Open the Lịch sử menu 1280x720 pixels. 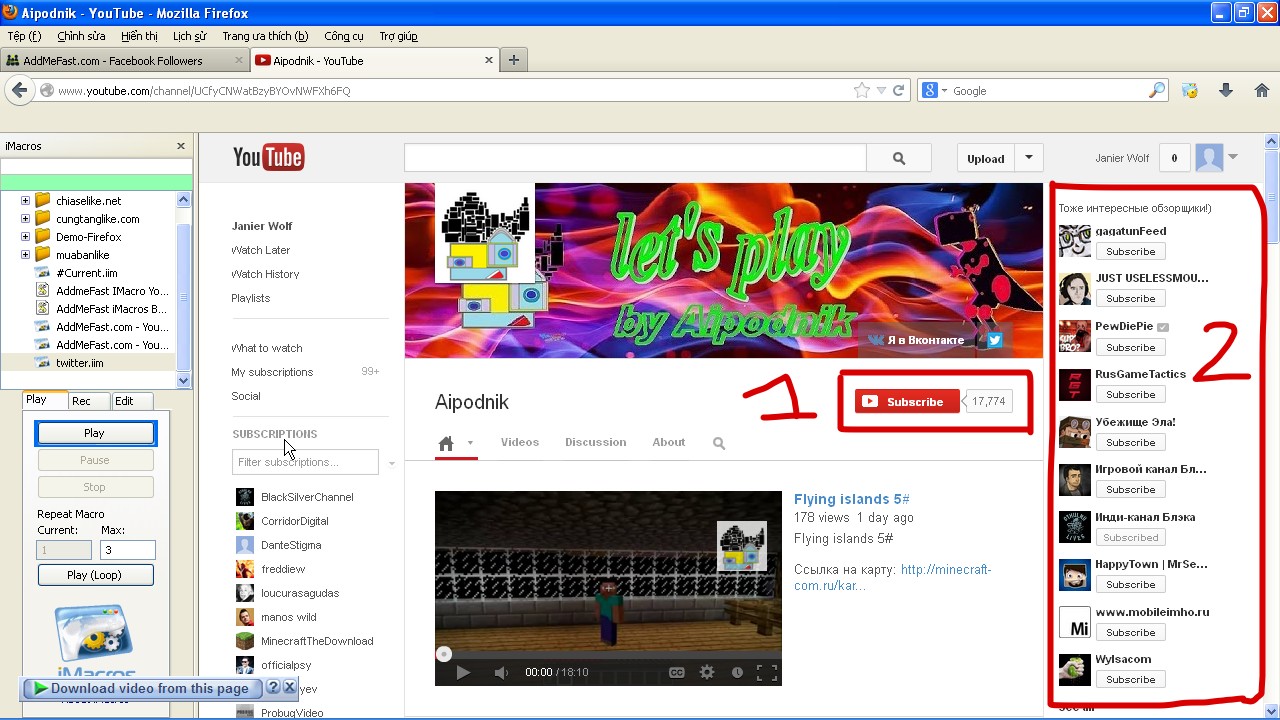(190, 36)
